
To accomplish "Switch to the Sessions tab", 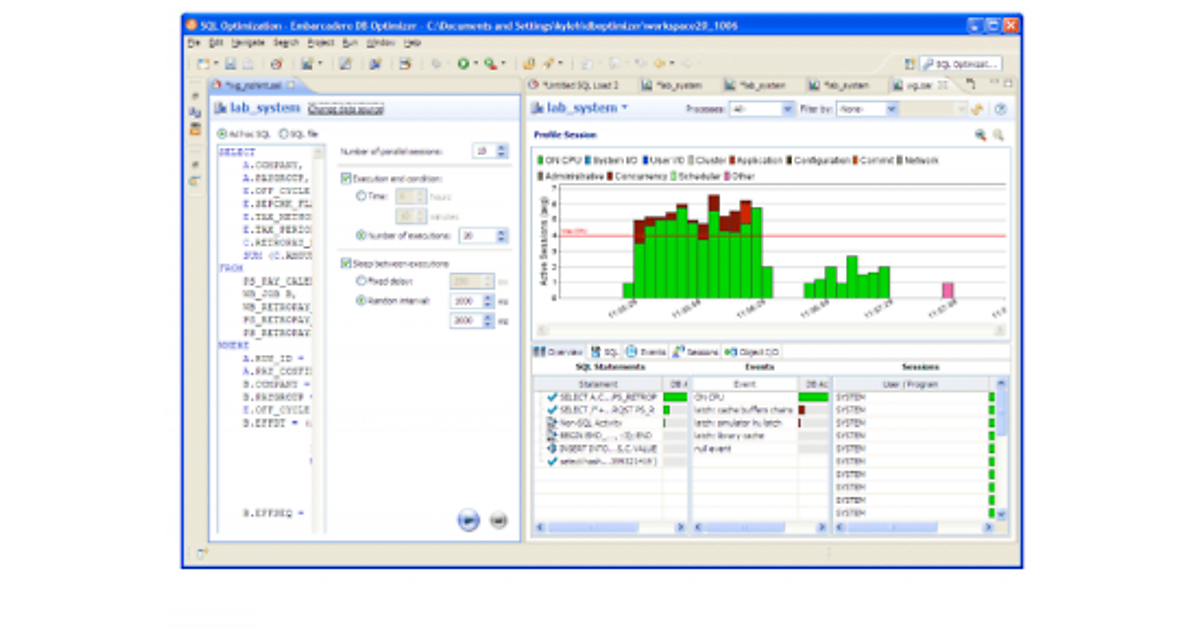I will [x=695, y=352].
